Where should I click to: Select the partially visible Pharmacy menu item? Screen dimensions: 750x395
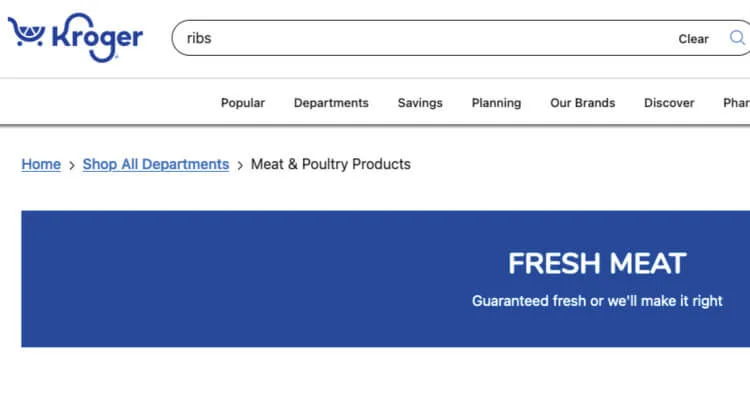tap(736, 103)
